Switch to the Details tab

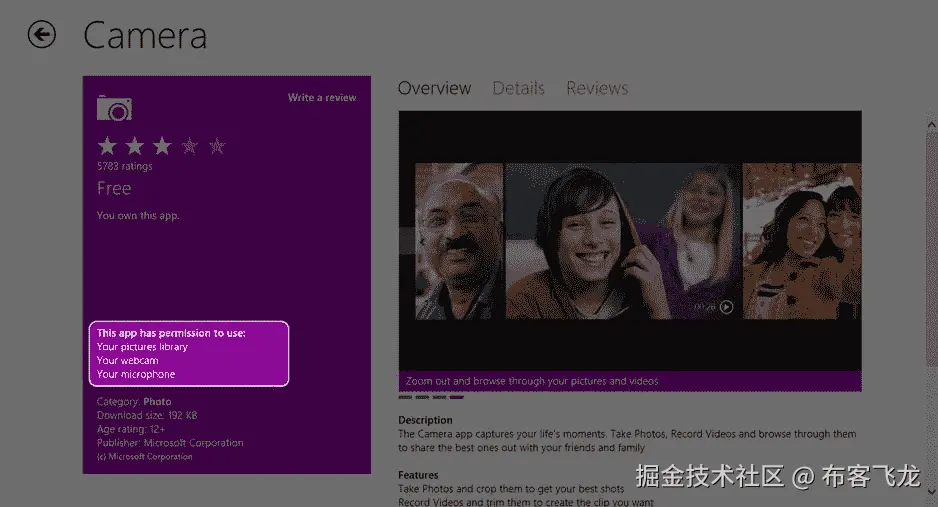518,88
